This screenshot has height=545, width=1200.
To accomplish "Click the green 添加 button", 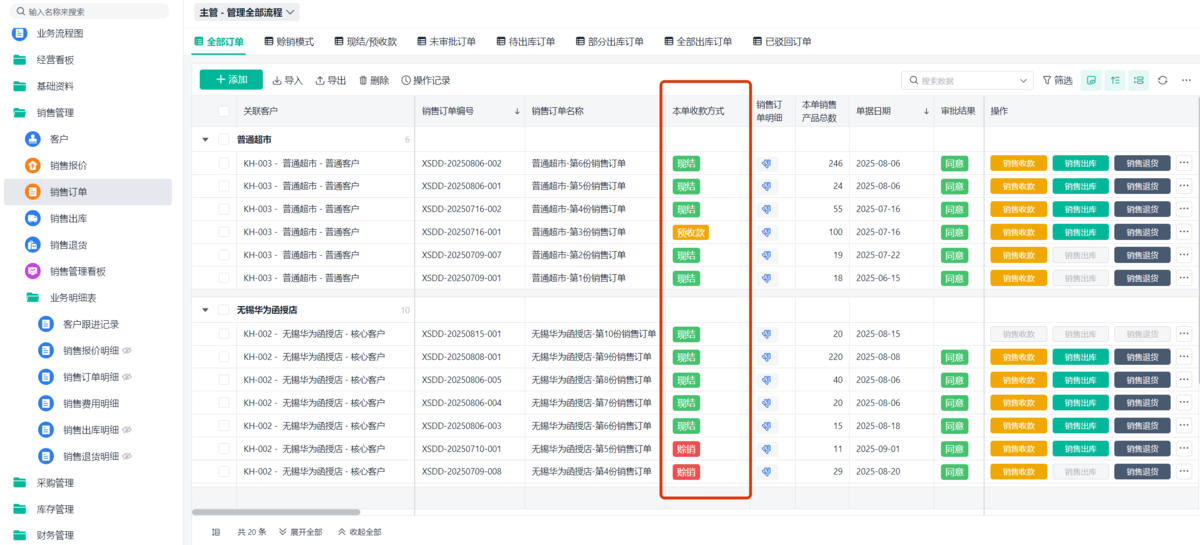I will pyautogui.click(x=231, y=80).
